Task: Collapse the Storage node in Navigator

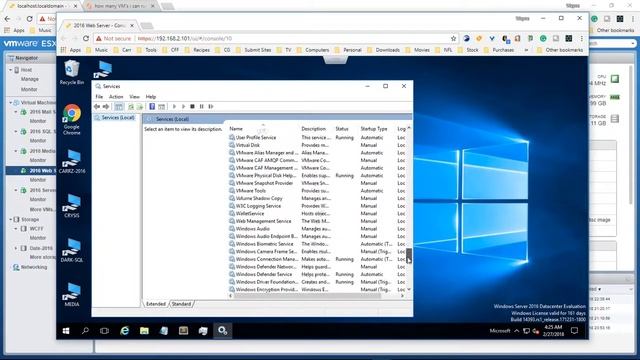Action: coord(11,219)
